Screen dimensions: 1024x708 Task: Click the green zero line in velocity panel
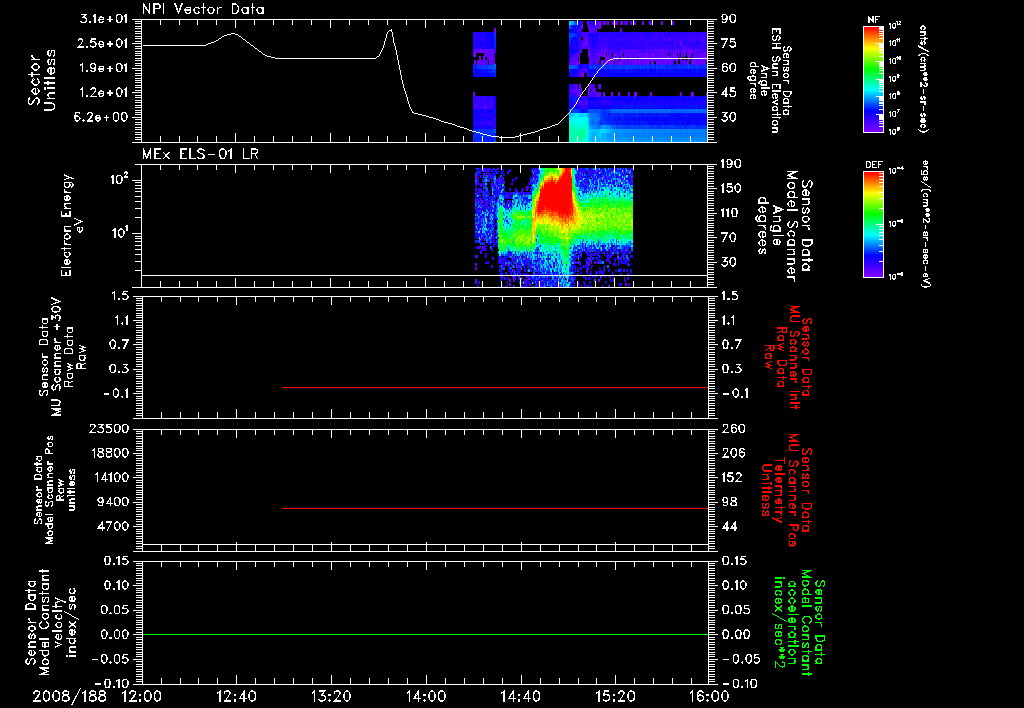[x=425, y=634]
